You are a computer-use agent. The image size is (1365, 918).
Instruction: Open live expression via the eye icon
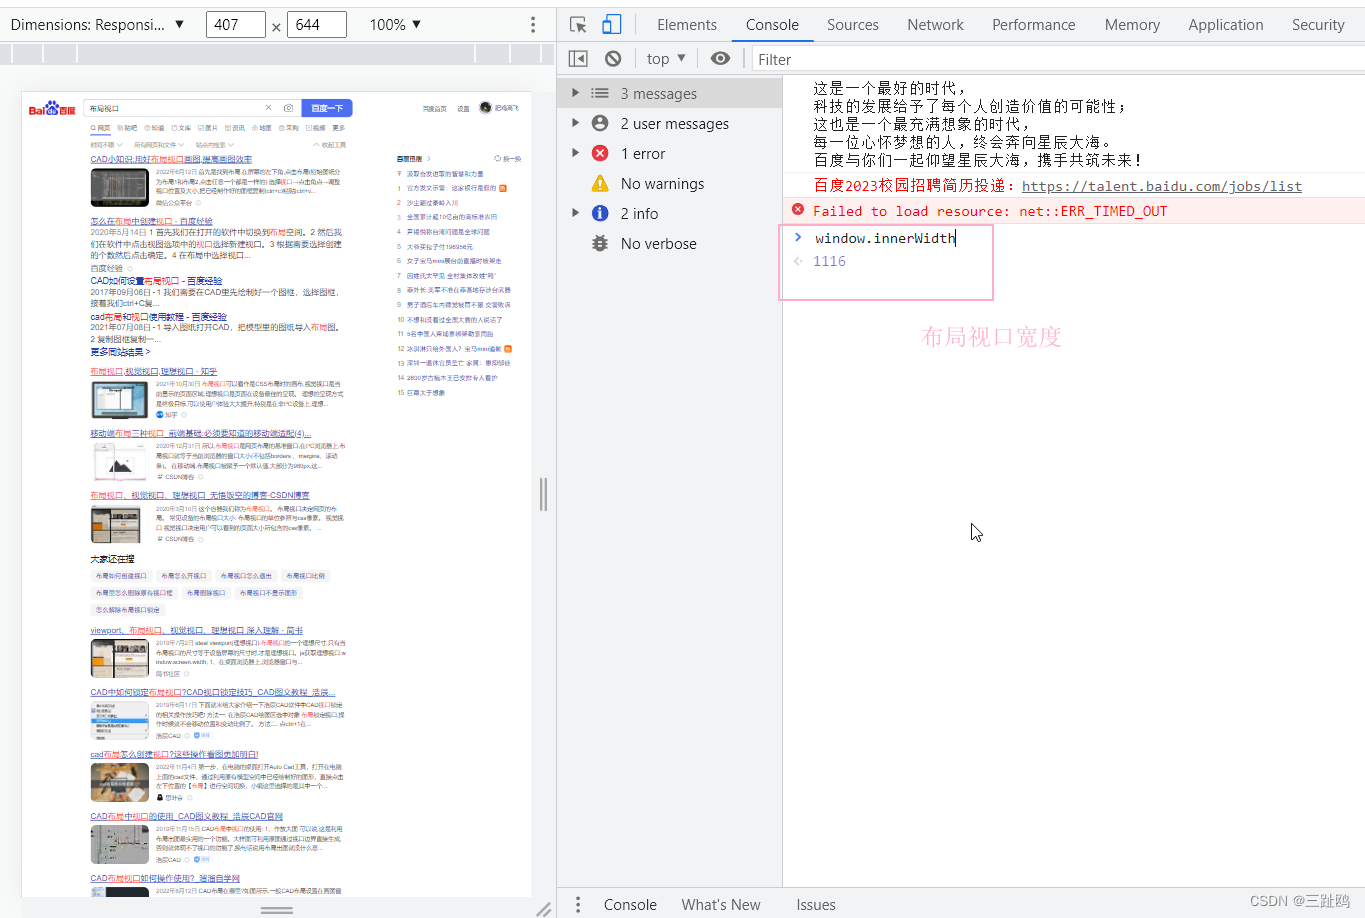pos(720,59)
